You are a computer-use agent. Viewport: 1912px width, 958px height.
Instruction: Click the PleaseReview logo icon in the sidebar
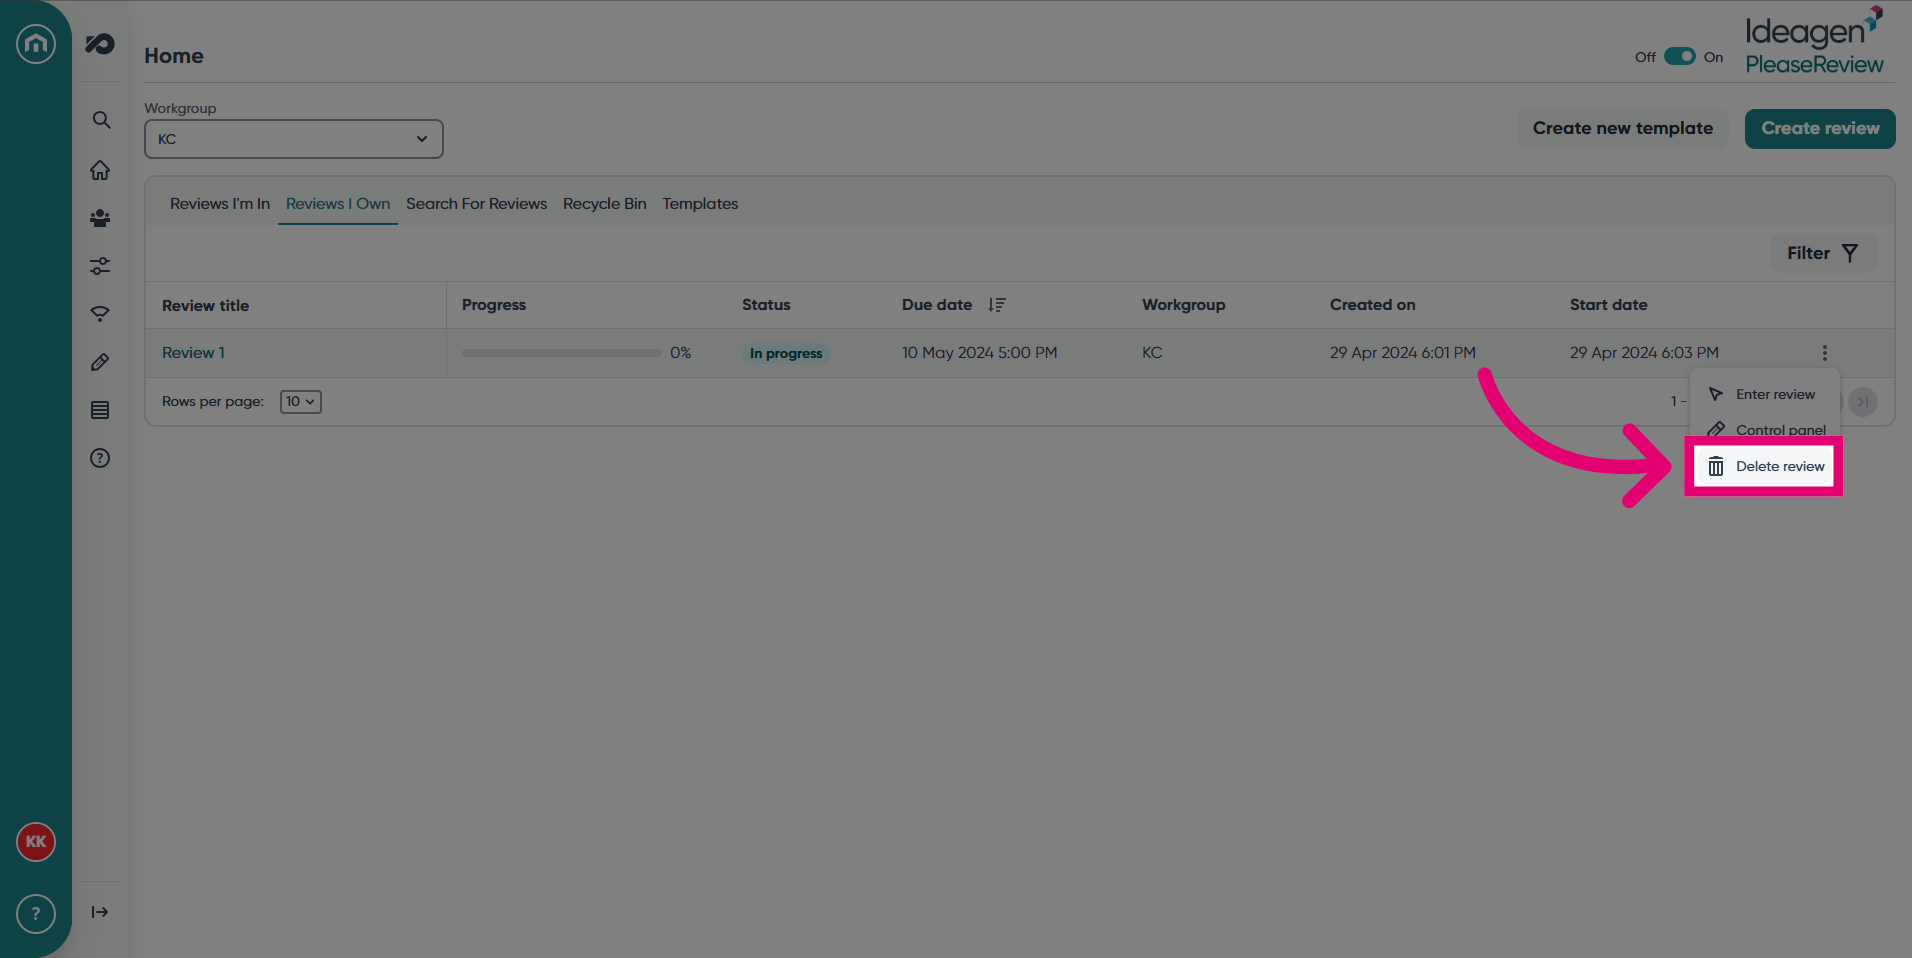(100, 44)
